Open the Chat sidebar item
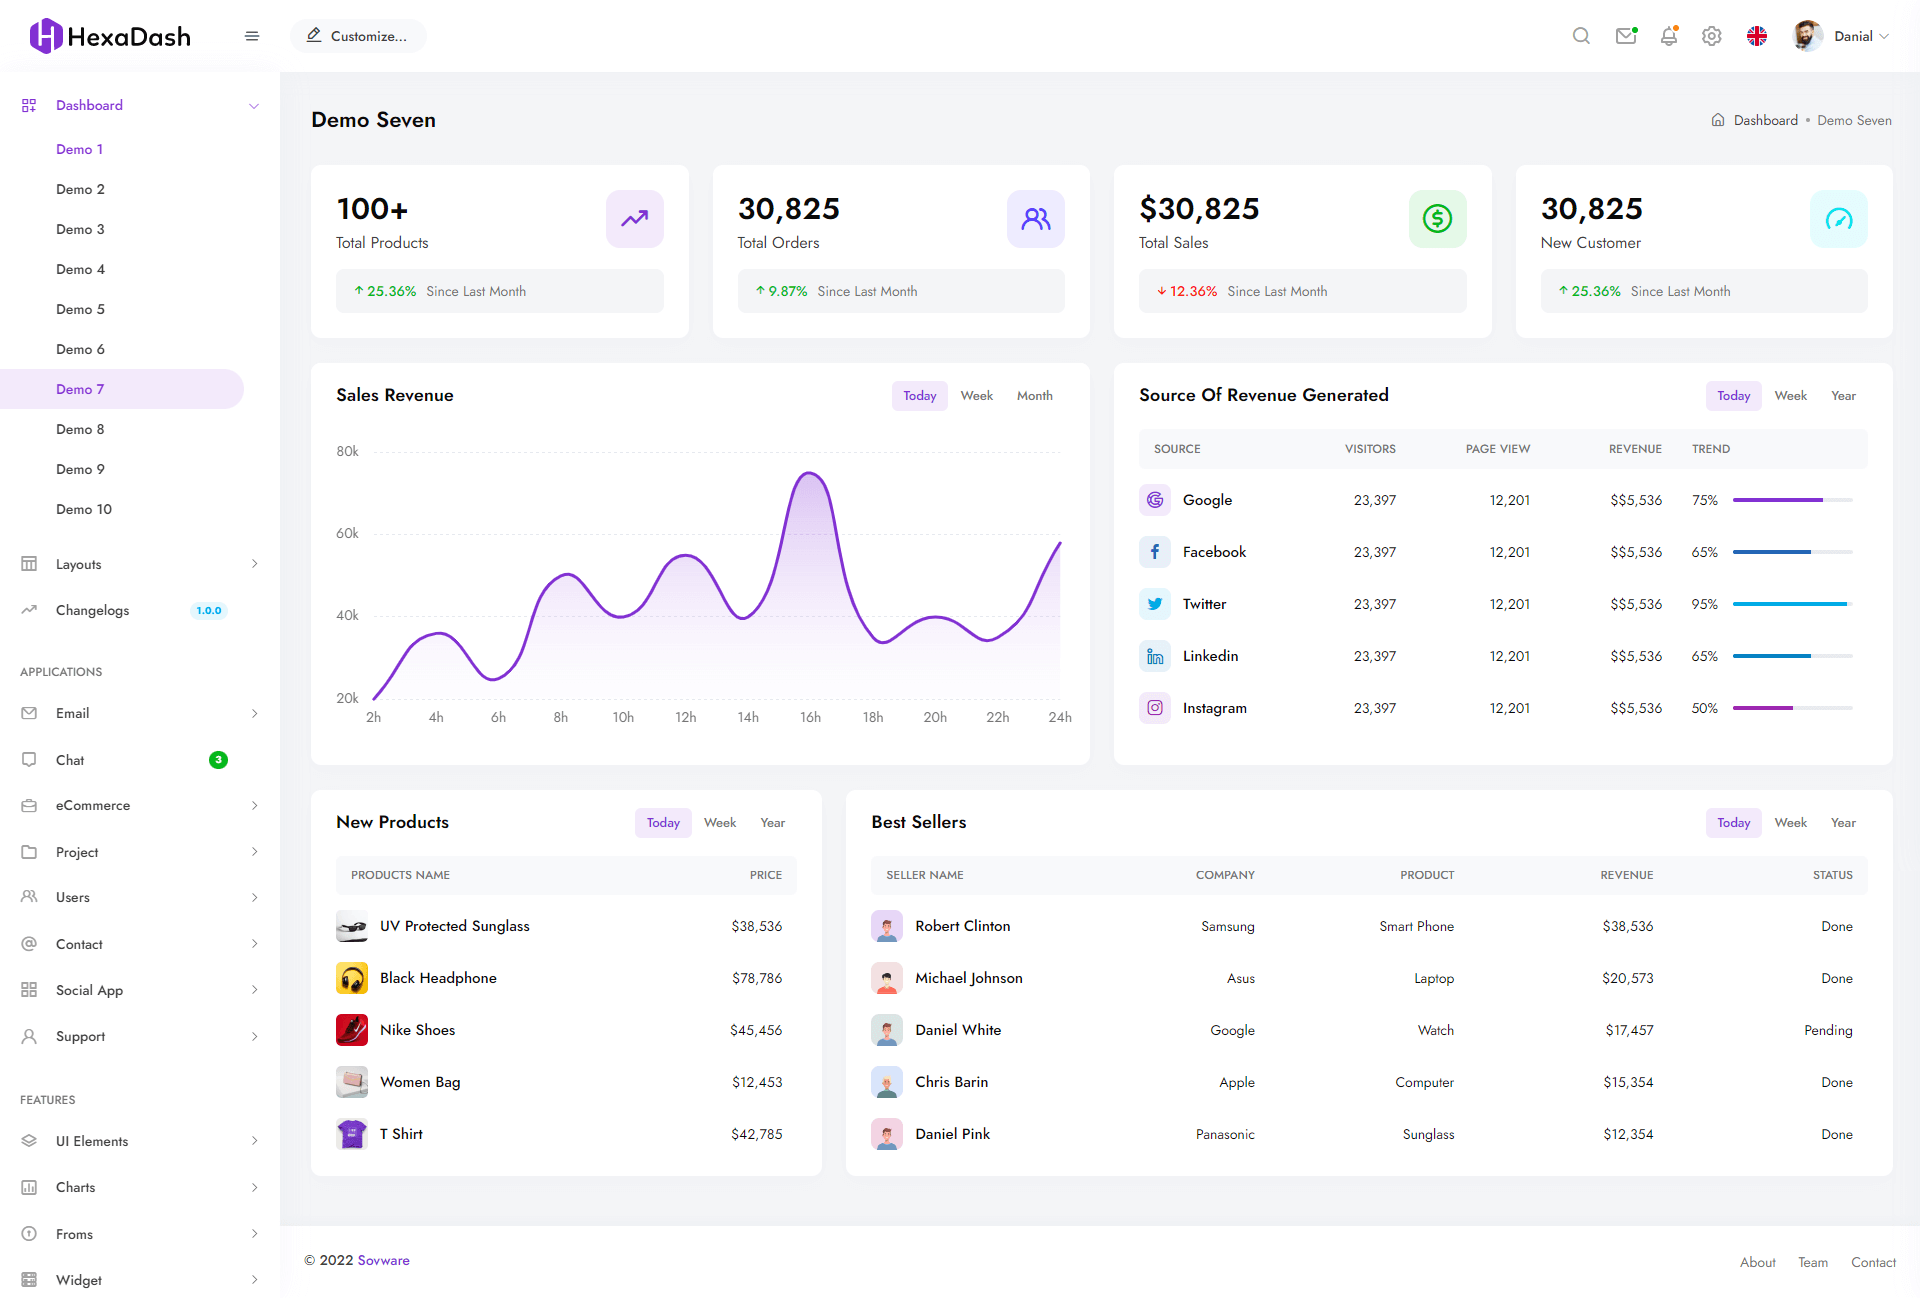The width and height of the screenshot is (1920, 1299). (x=70, y=760)
